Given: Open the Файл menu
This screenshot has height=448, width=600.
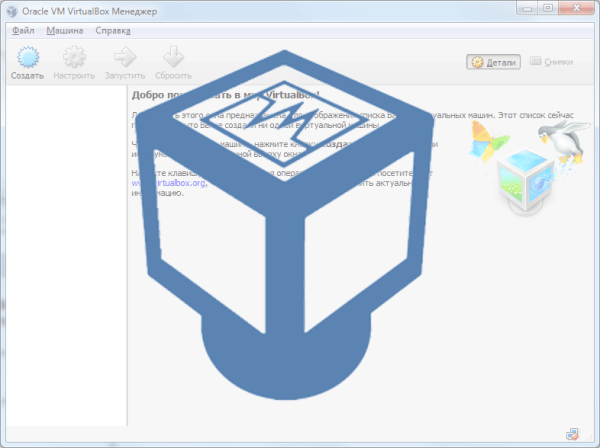Looking at the screenshot, I should [25, 31].
